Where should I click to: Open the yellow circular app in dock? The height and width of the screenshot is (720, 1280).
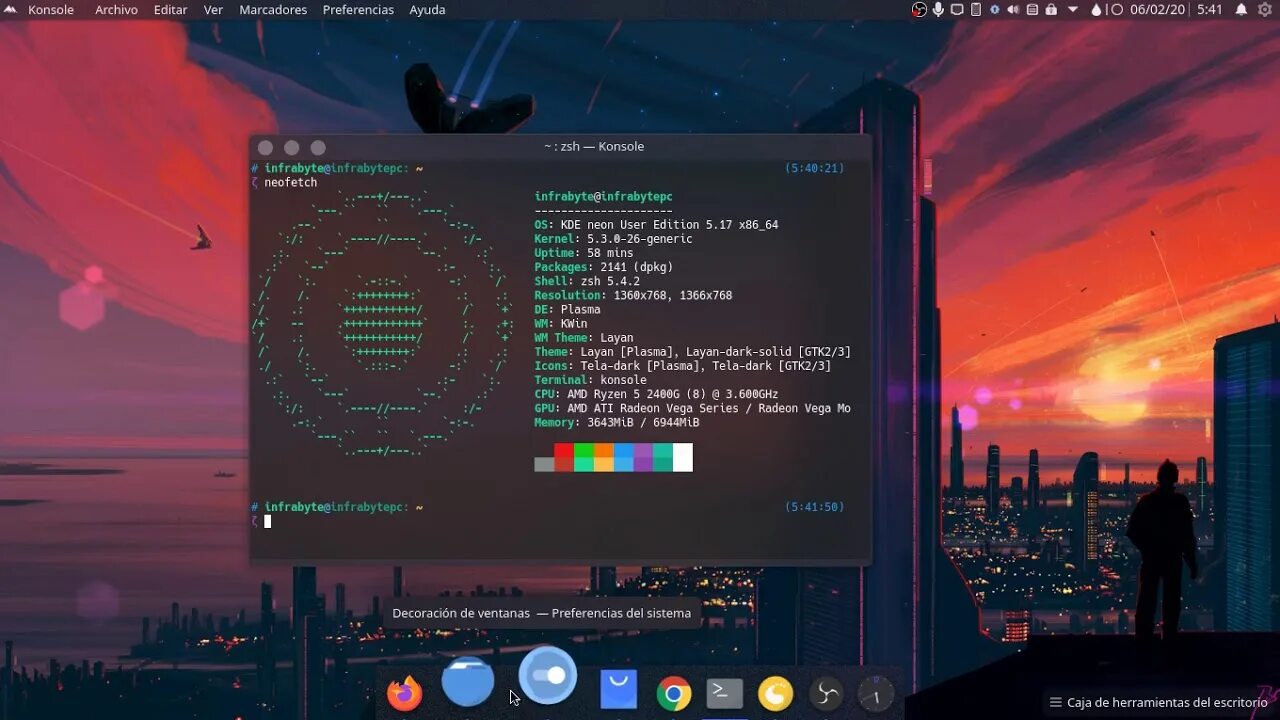(775, 693)
